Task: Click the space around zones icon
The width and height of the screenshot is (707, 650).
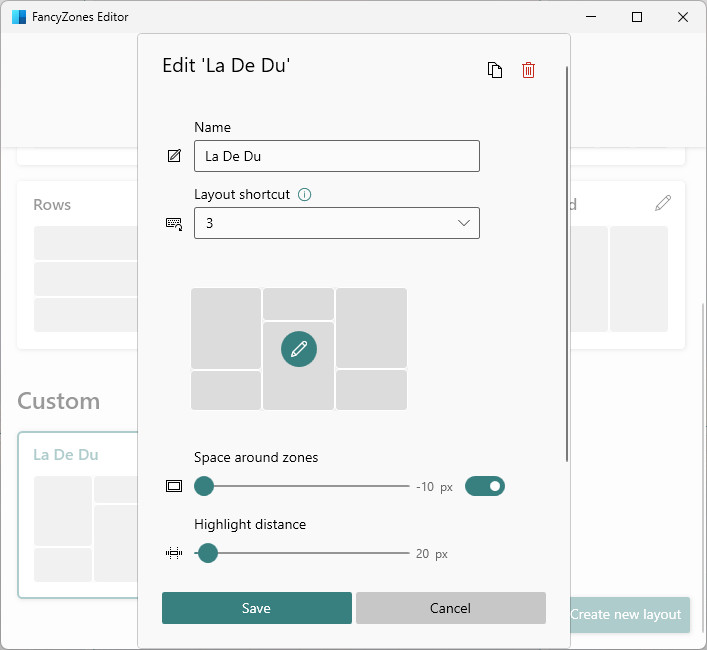Action: tap(174, 486)
